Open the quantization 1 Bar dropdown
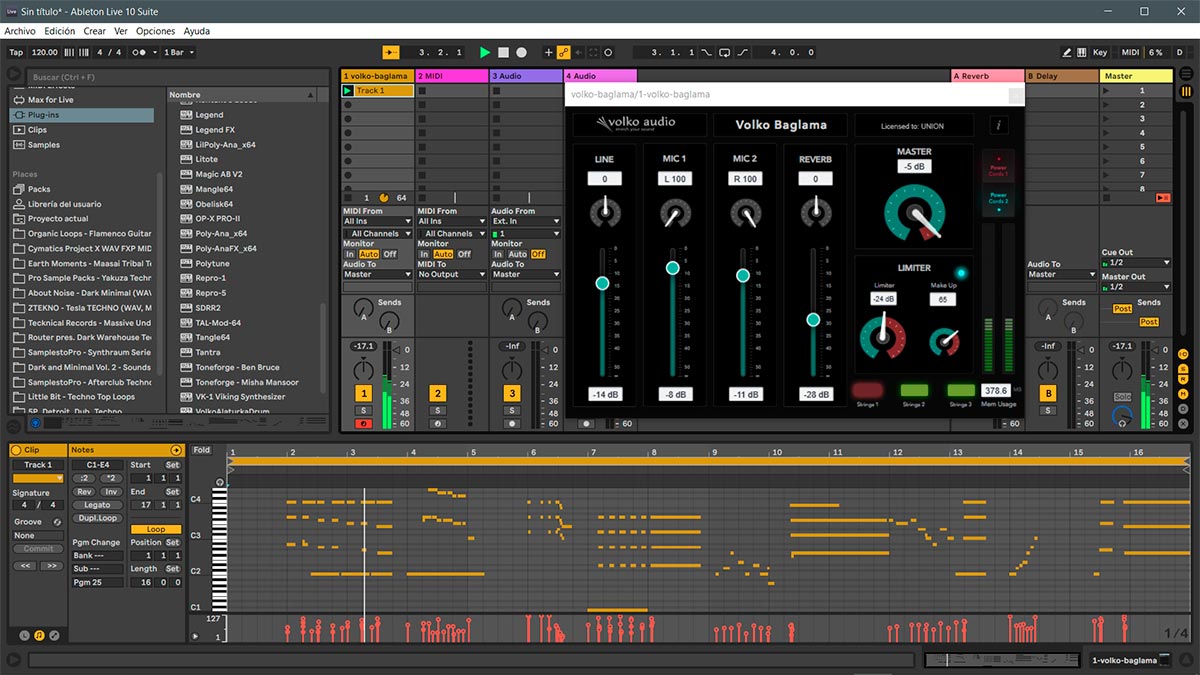The image size is (1200, 675). 177,52
